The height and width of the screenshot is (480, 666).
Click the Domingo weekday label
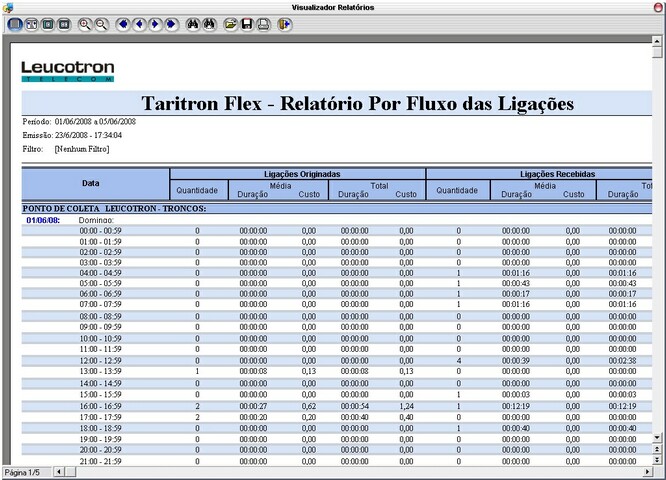[x=96, y=220]
